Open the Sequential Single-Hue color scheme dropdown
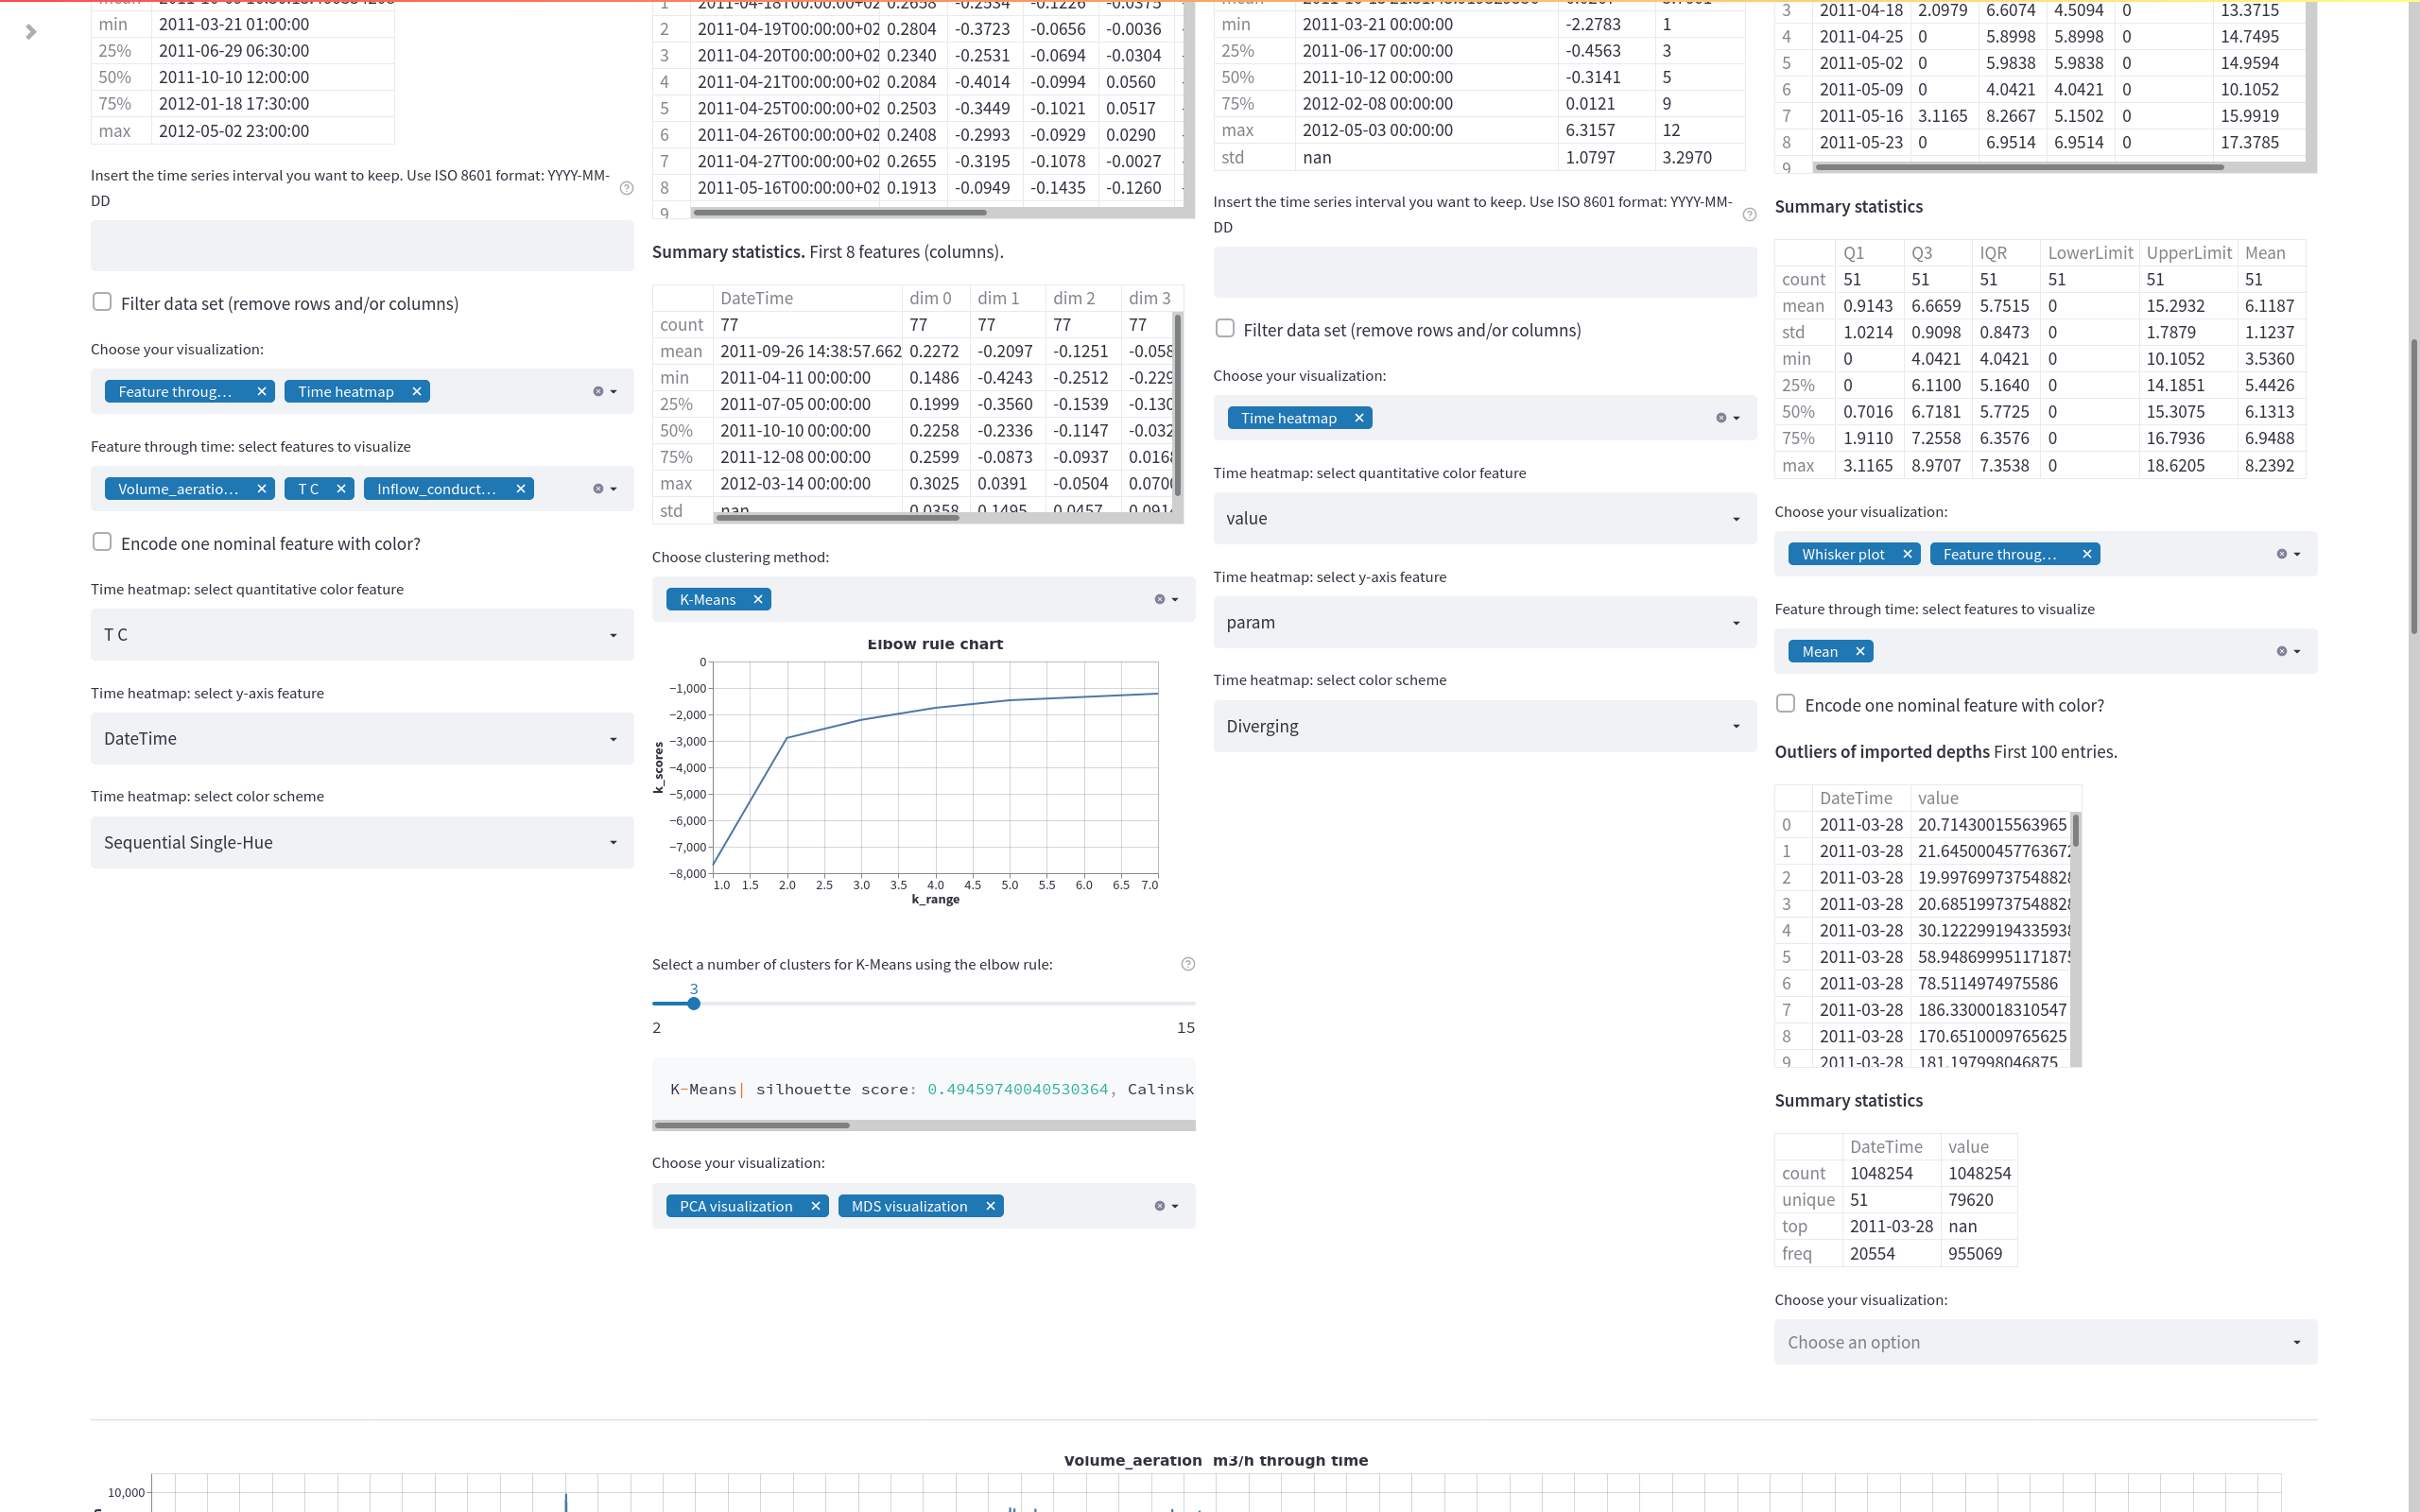Screen dimensions: 2420x1512 tap(362, 842)
